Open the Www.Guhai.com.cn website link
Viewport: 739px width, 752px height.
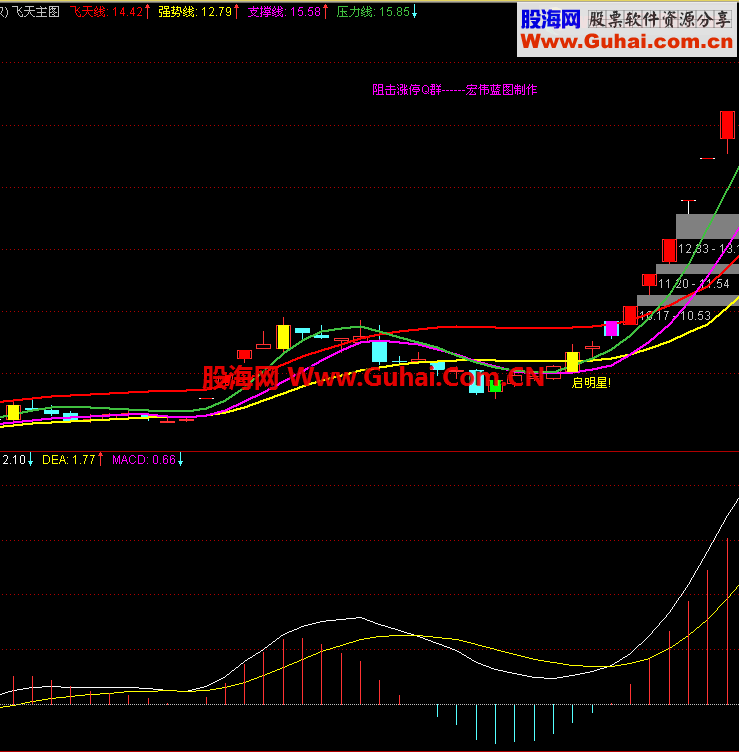pyautogui.click(x=627, y=42)
